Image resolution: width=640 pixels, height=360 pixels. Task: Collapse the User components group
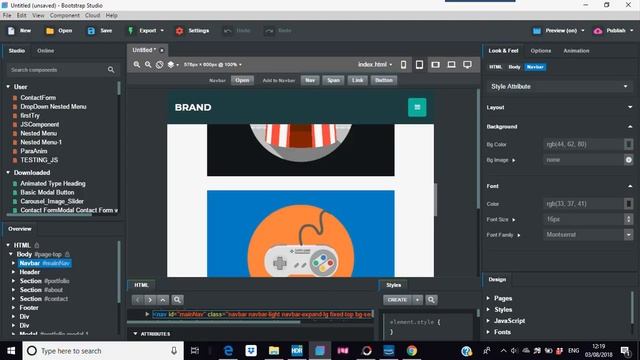coord(8,87)
